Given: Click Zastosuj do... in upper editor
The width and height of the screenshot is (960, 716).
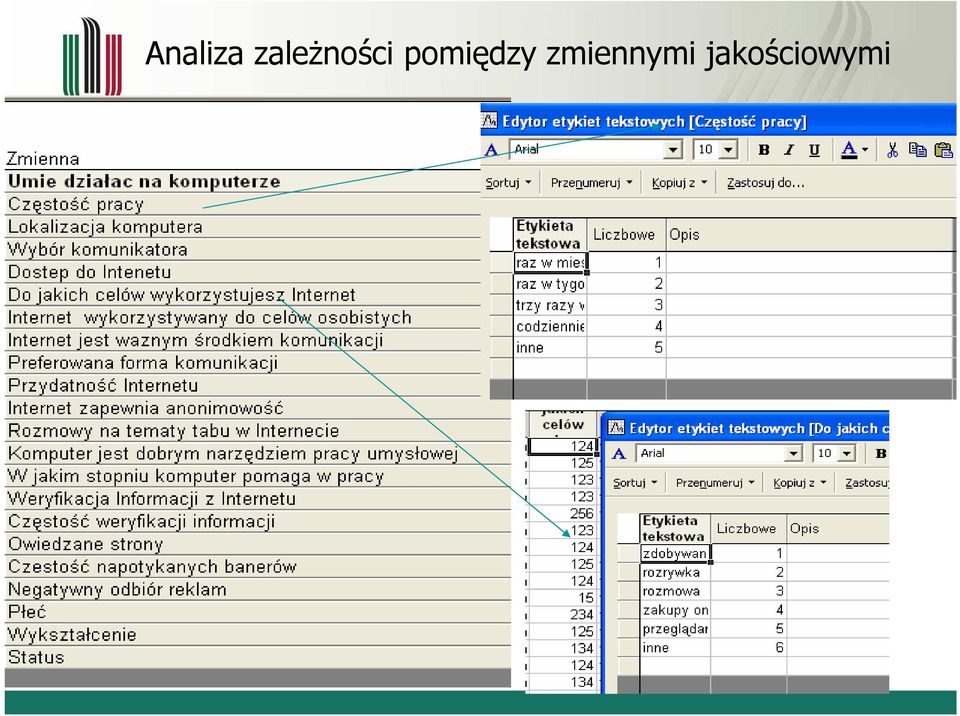Looking at the screenshot, I should click(765, 183).
